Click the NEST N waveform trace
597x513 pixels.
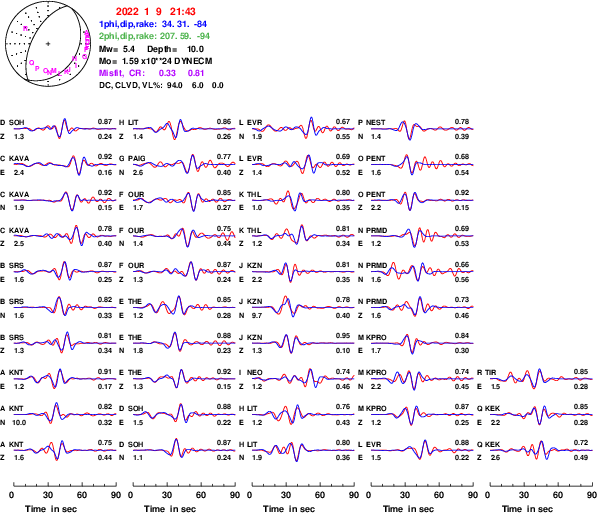pyautogui.click(x=422, y=129)
